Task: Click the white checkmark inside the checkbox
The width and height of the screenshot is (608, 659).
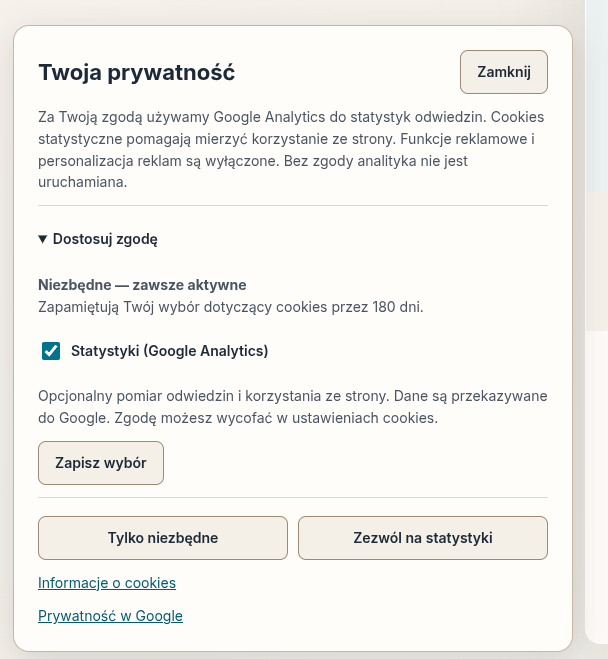Action: 51,351
